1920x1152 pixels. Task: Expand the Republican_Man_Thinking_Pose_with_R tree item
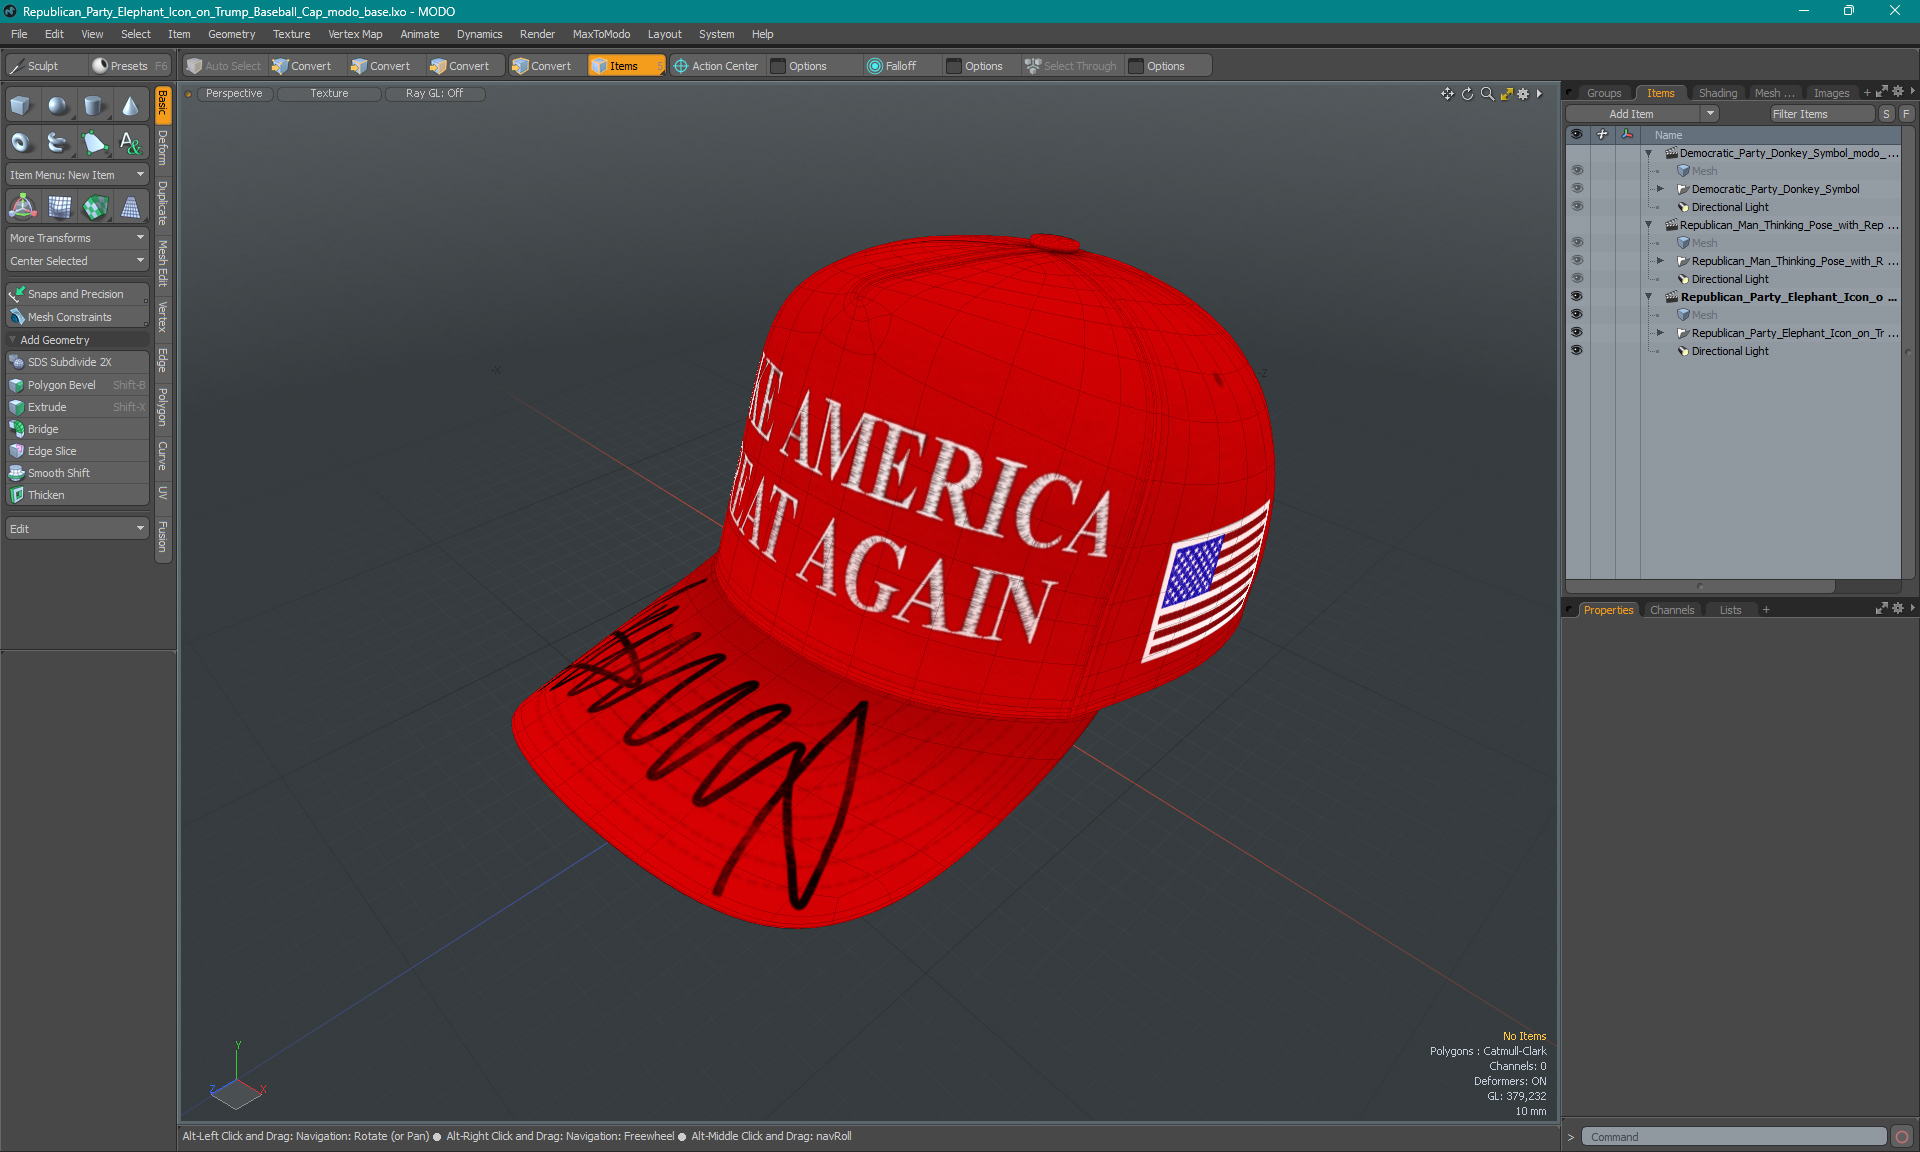(x=1660, y=261)
